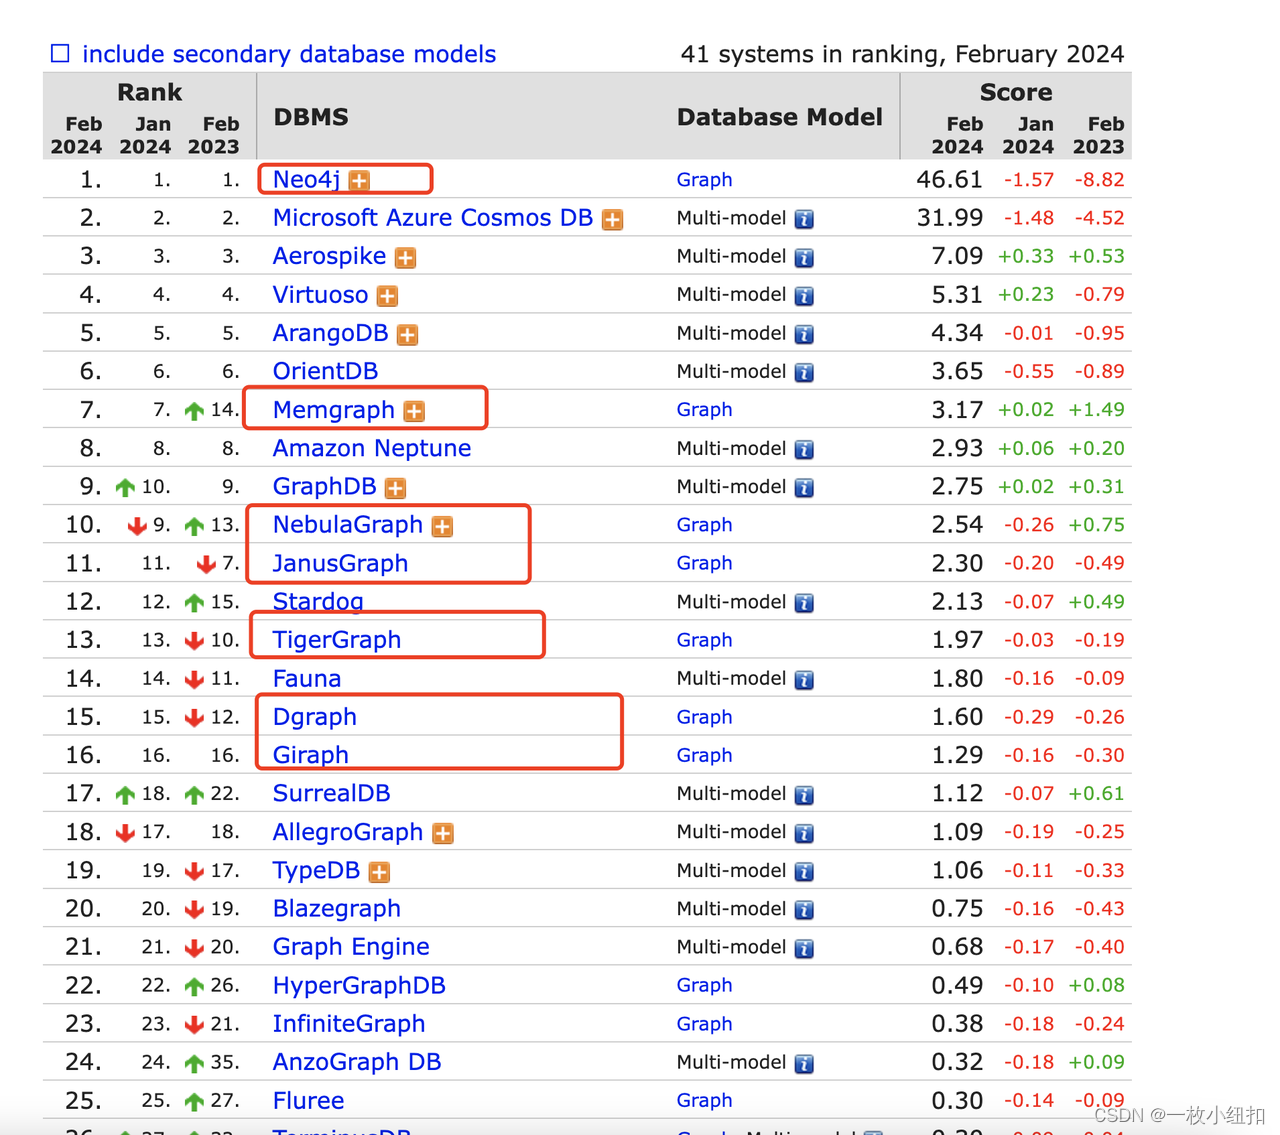Viewport: 1280px width, 1135px height.
Task: Open the Multi-model info icon in the Cosmos DB row
Action: pyautogui.click(x=804, y=219)
